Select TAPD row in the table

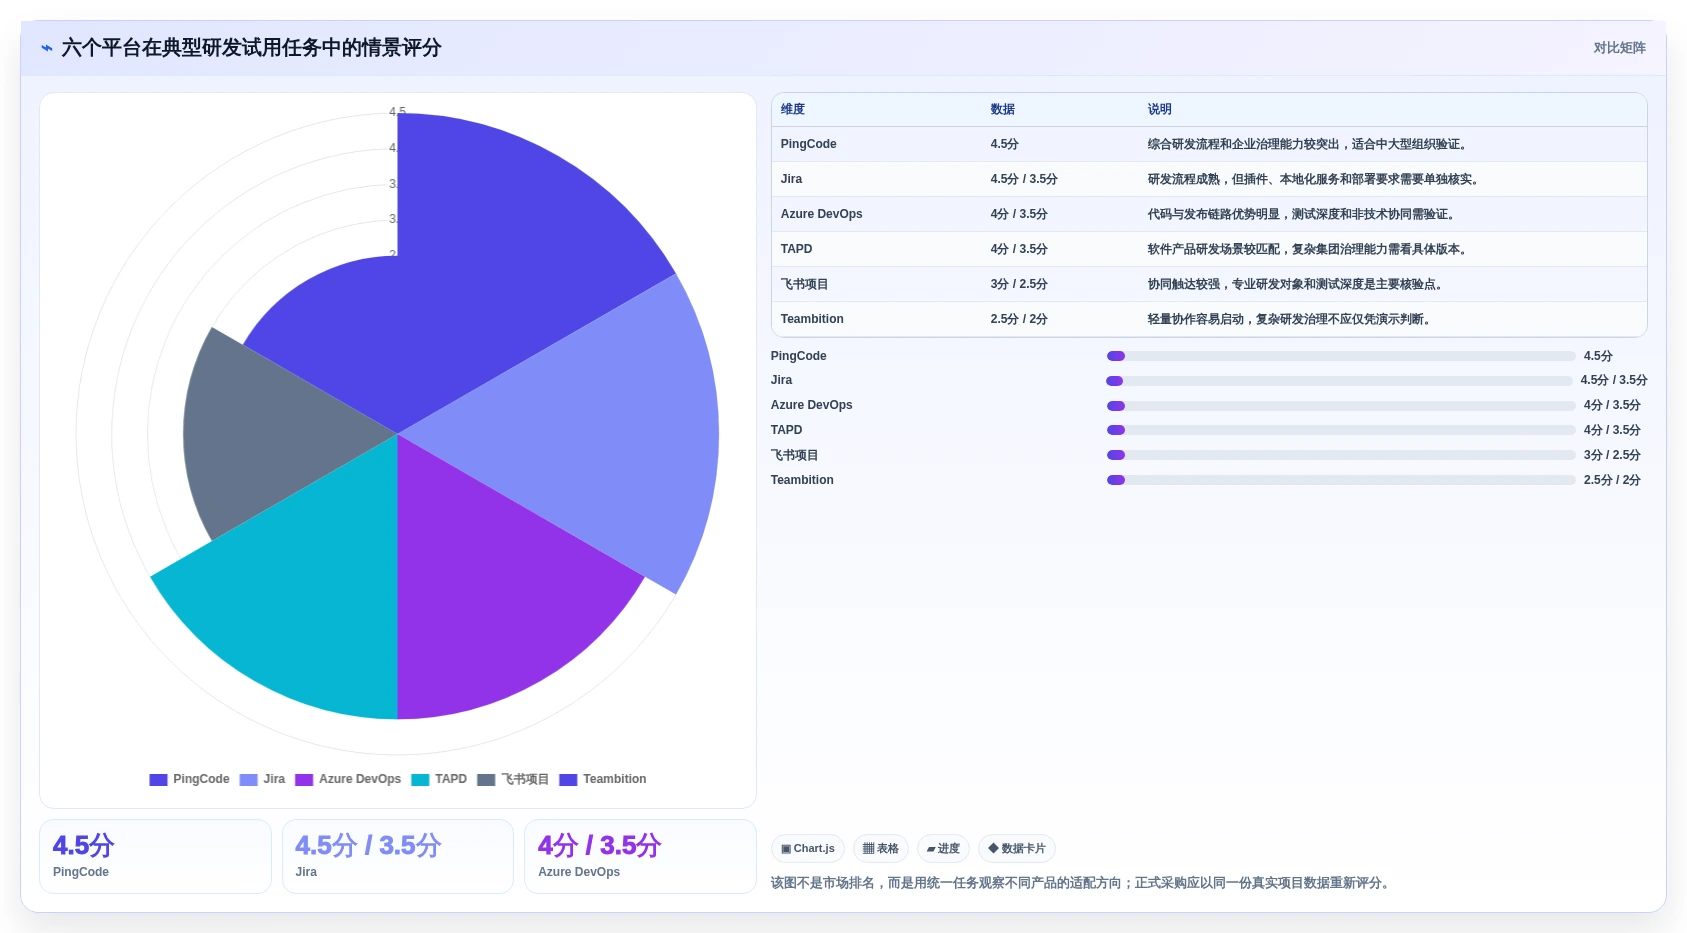tap(1209, 249)
